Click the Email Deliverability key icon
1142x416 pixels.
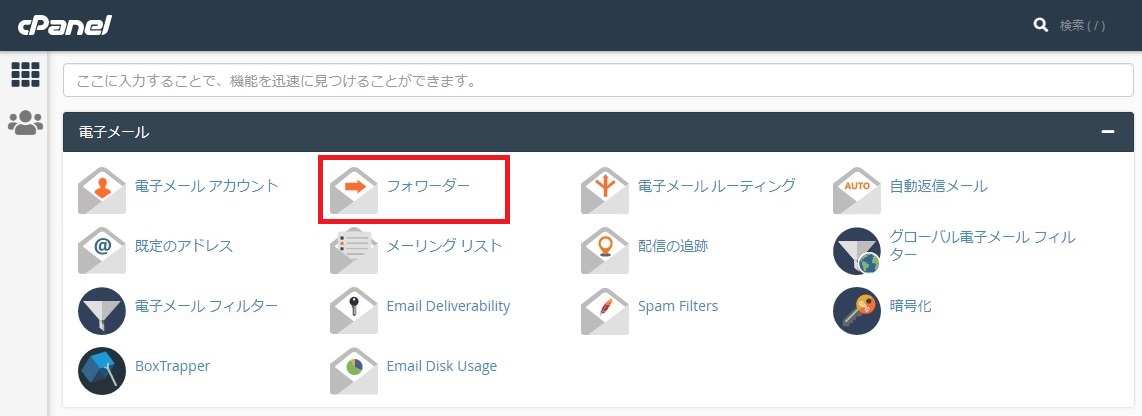click(354, 311)
